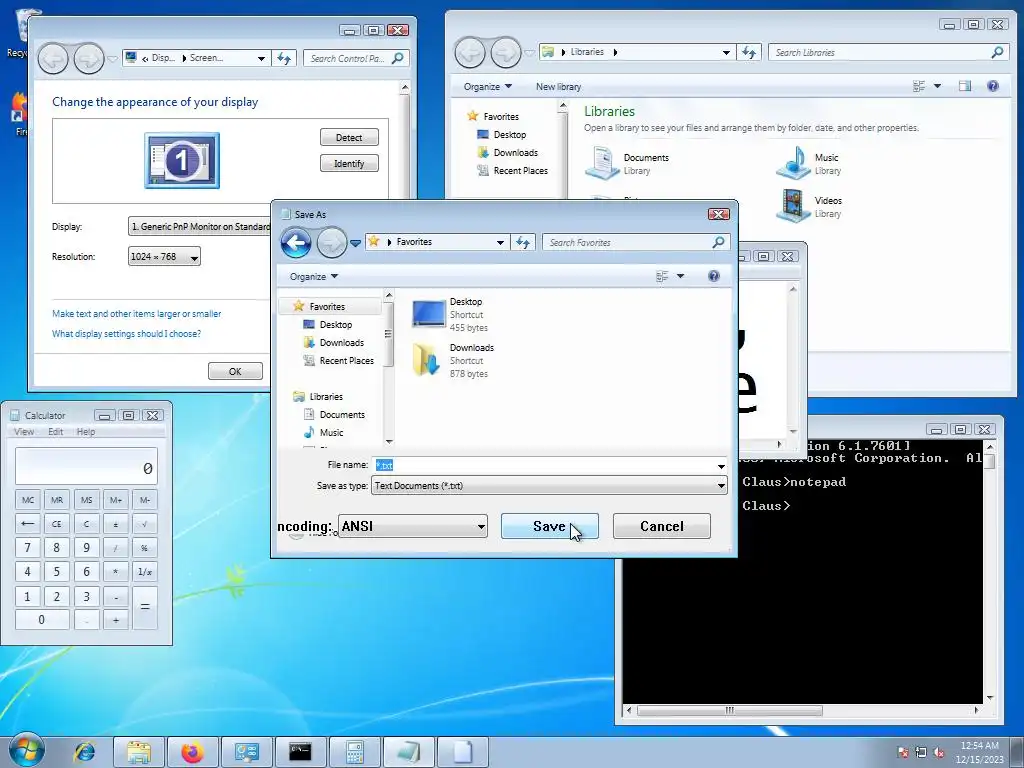Open the Documents library icon
The width and height of the screenshot is (1024, 768).
click(x=601, y=163)
